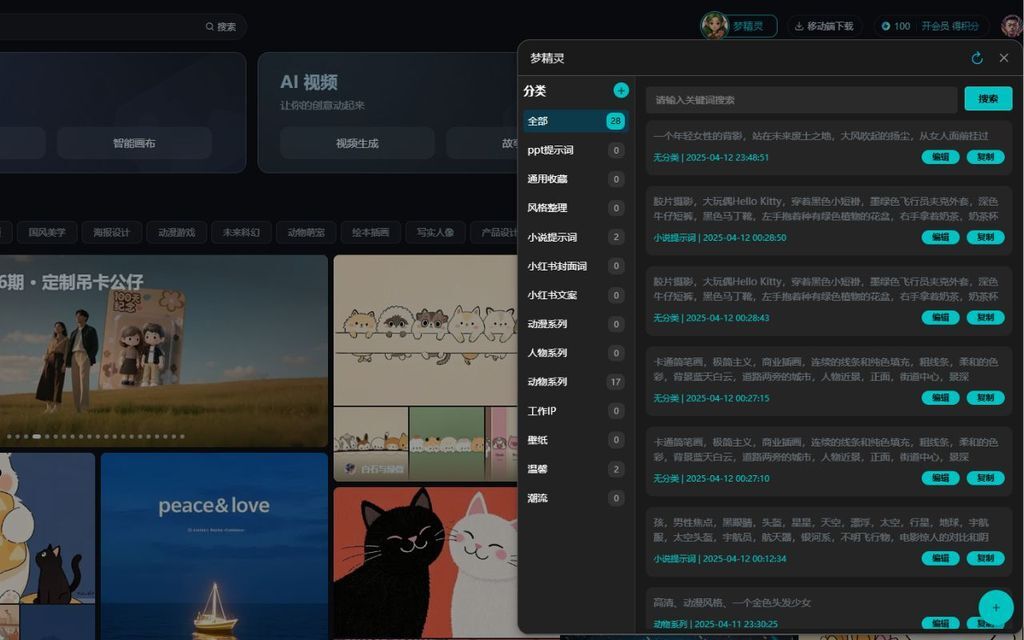Open 视频生成 button
The height and width of the screenshot is (640, 1024).
pos(357,143)
